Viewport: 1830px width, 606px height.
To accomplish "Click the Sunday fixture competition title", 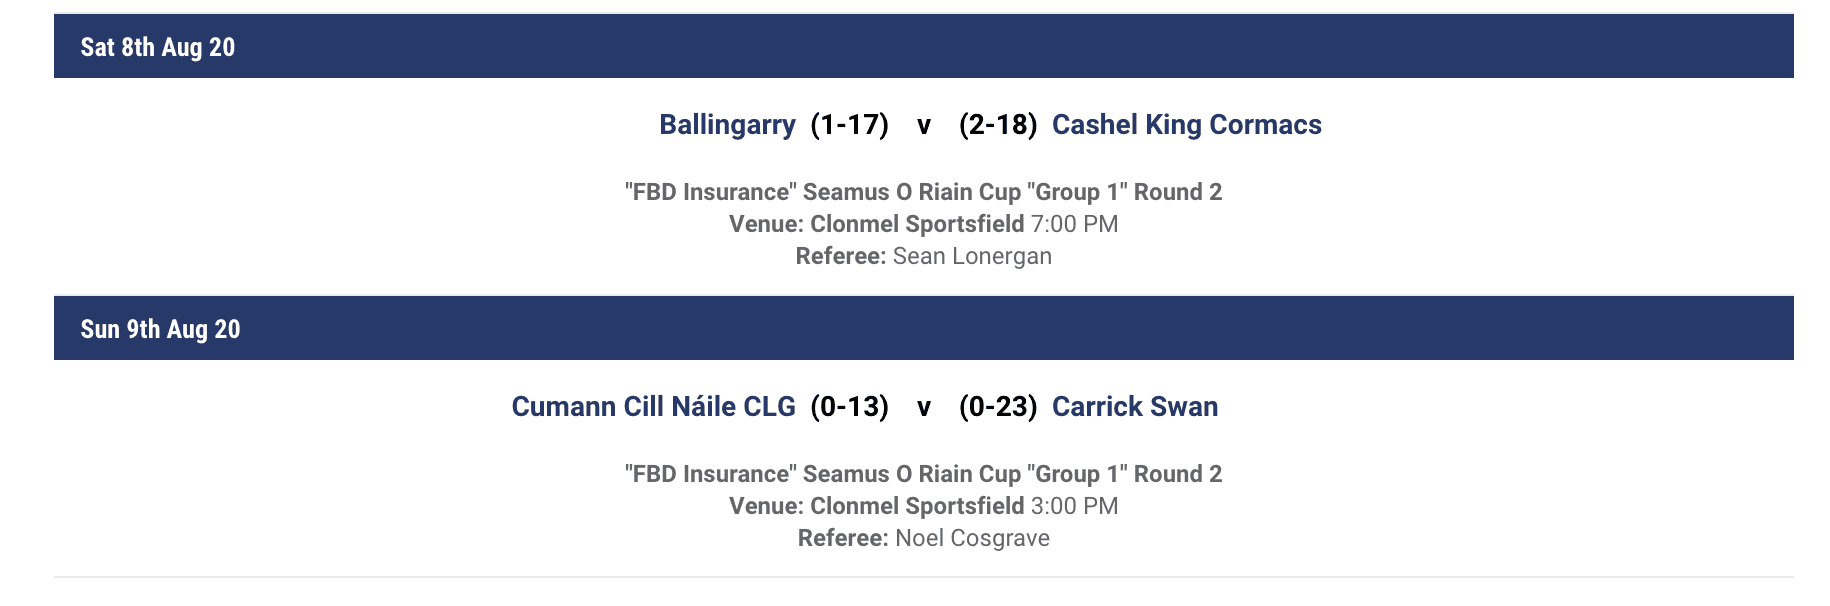I will click(x=924, y=474).
